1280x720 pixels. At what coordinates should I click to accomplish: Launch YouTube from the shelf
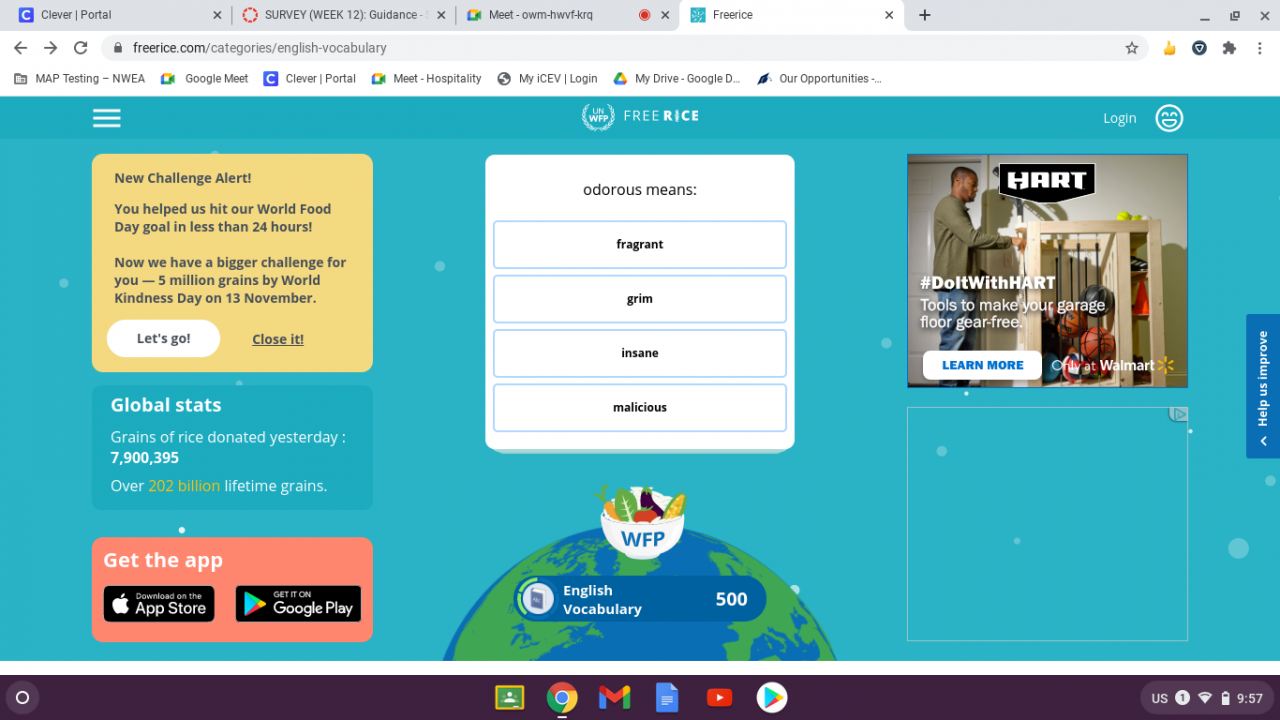[x=719, y=697]
